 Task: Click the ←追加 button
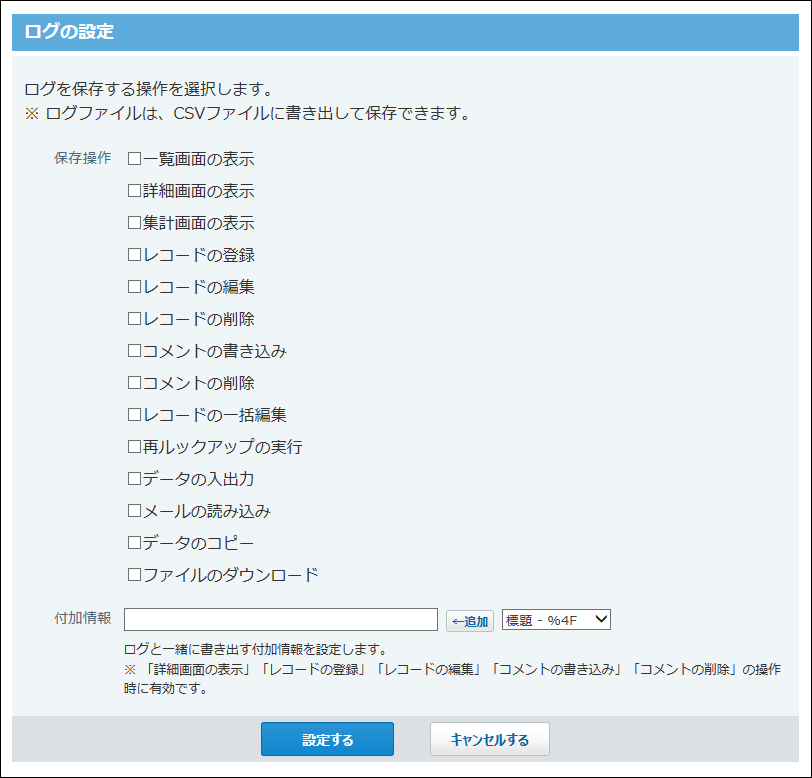[470, 621]
